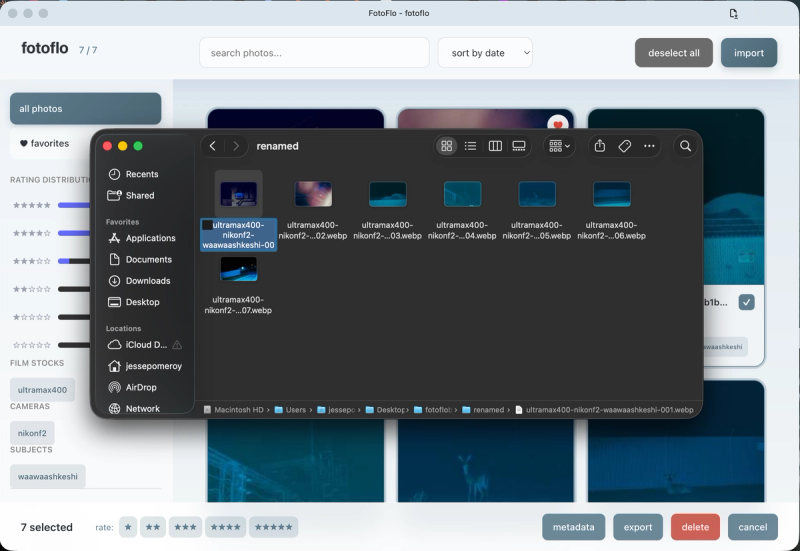Select the first ultramax400 file thumbnail

pyautogui.click(x=238, y=194)
